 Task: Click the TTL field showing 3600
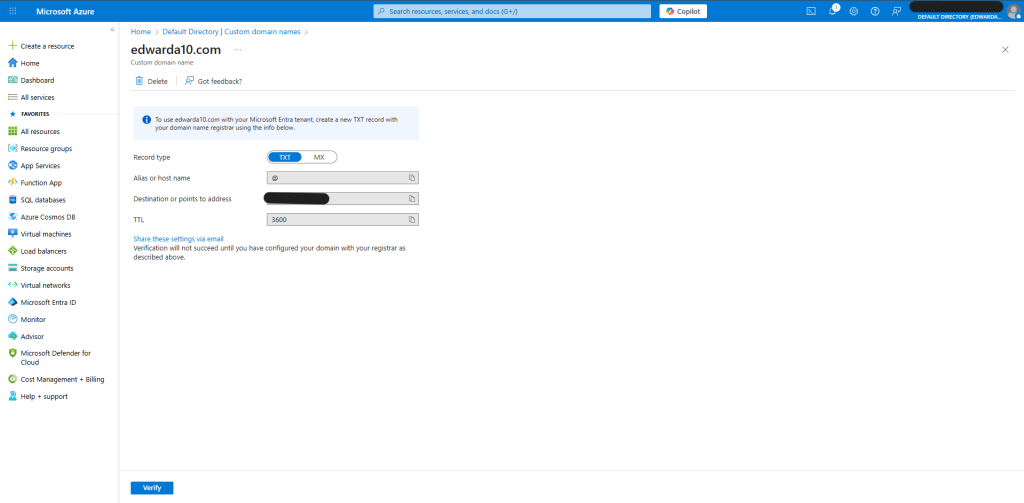[x=343, y=219]
